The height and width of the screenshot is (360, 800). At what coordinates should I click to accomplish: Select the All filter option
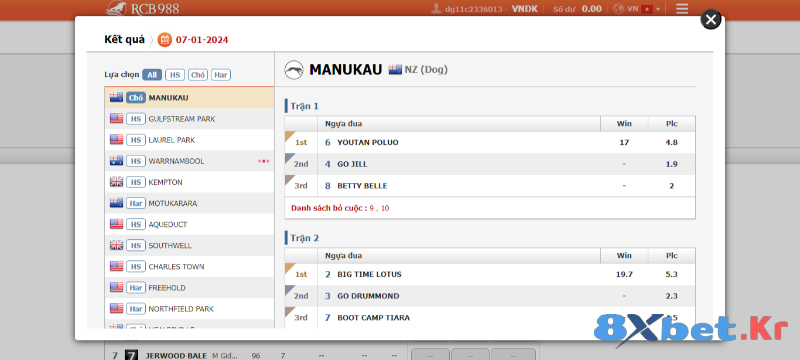coord(152,75)
